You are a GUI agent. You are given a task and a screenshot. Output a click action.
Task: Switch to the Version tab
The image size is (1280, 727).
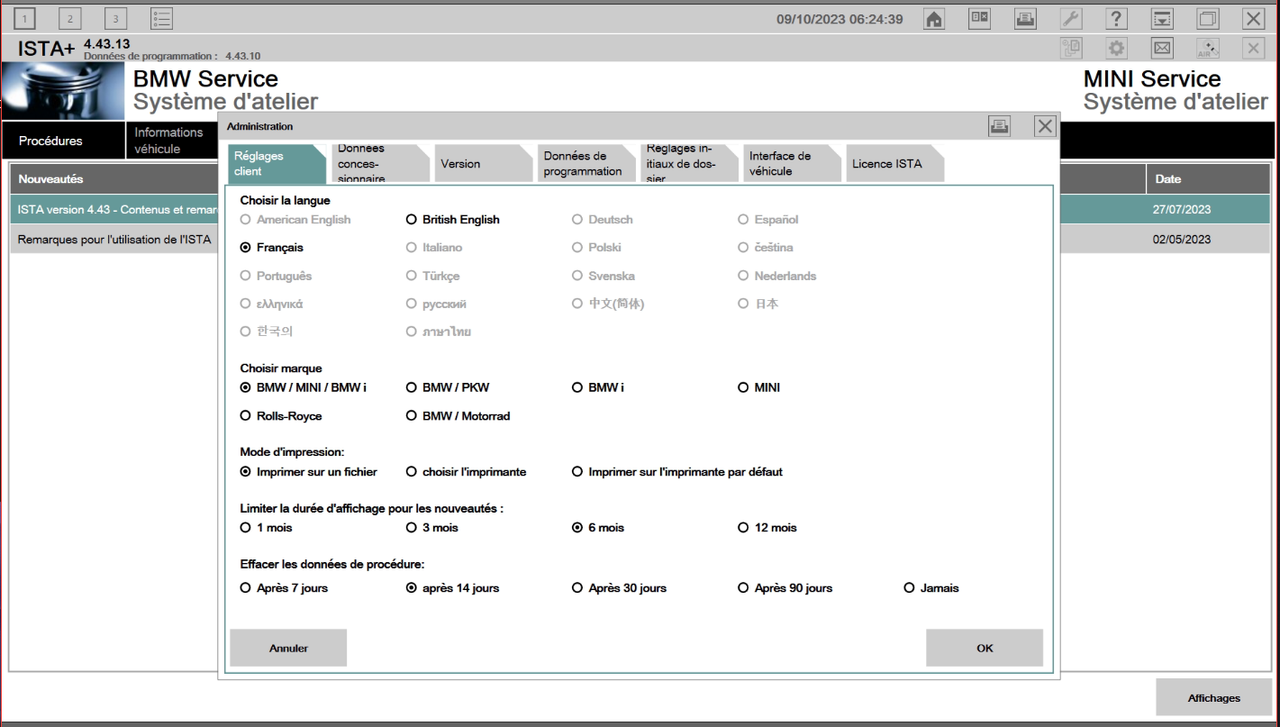click(x=483, y=163)
